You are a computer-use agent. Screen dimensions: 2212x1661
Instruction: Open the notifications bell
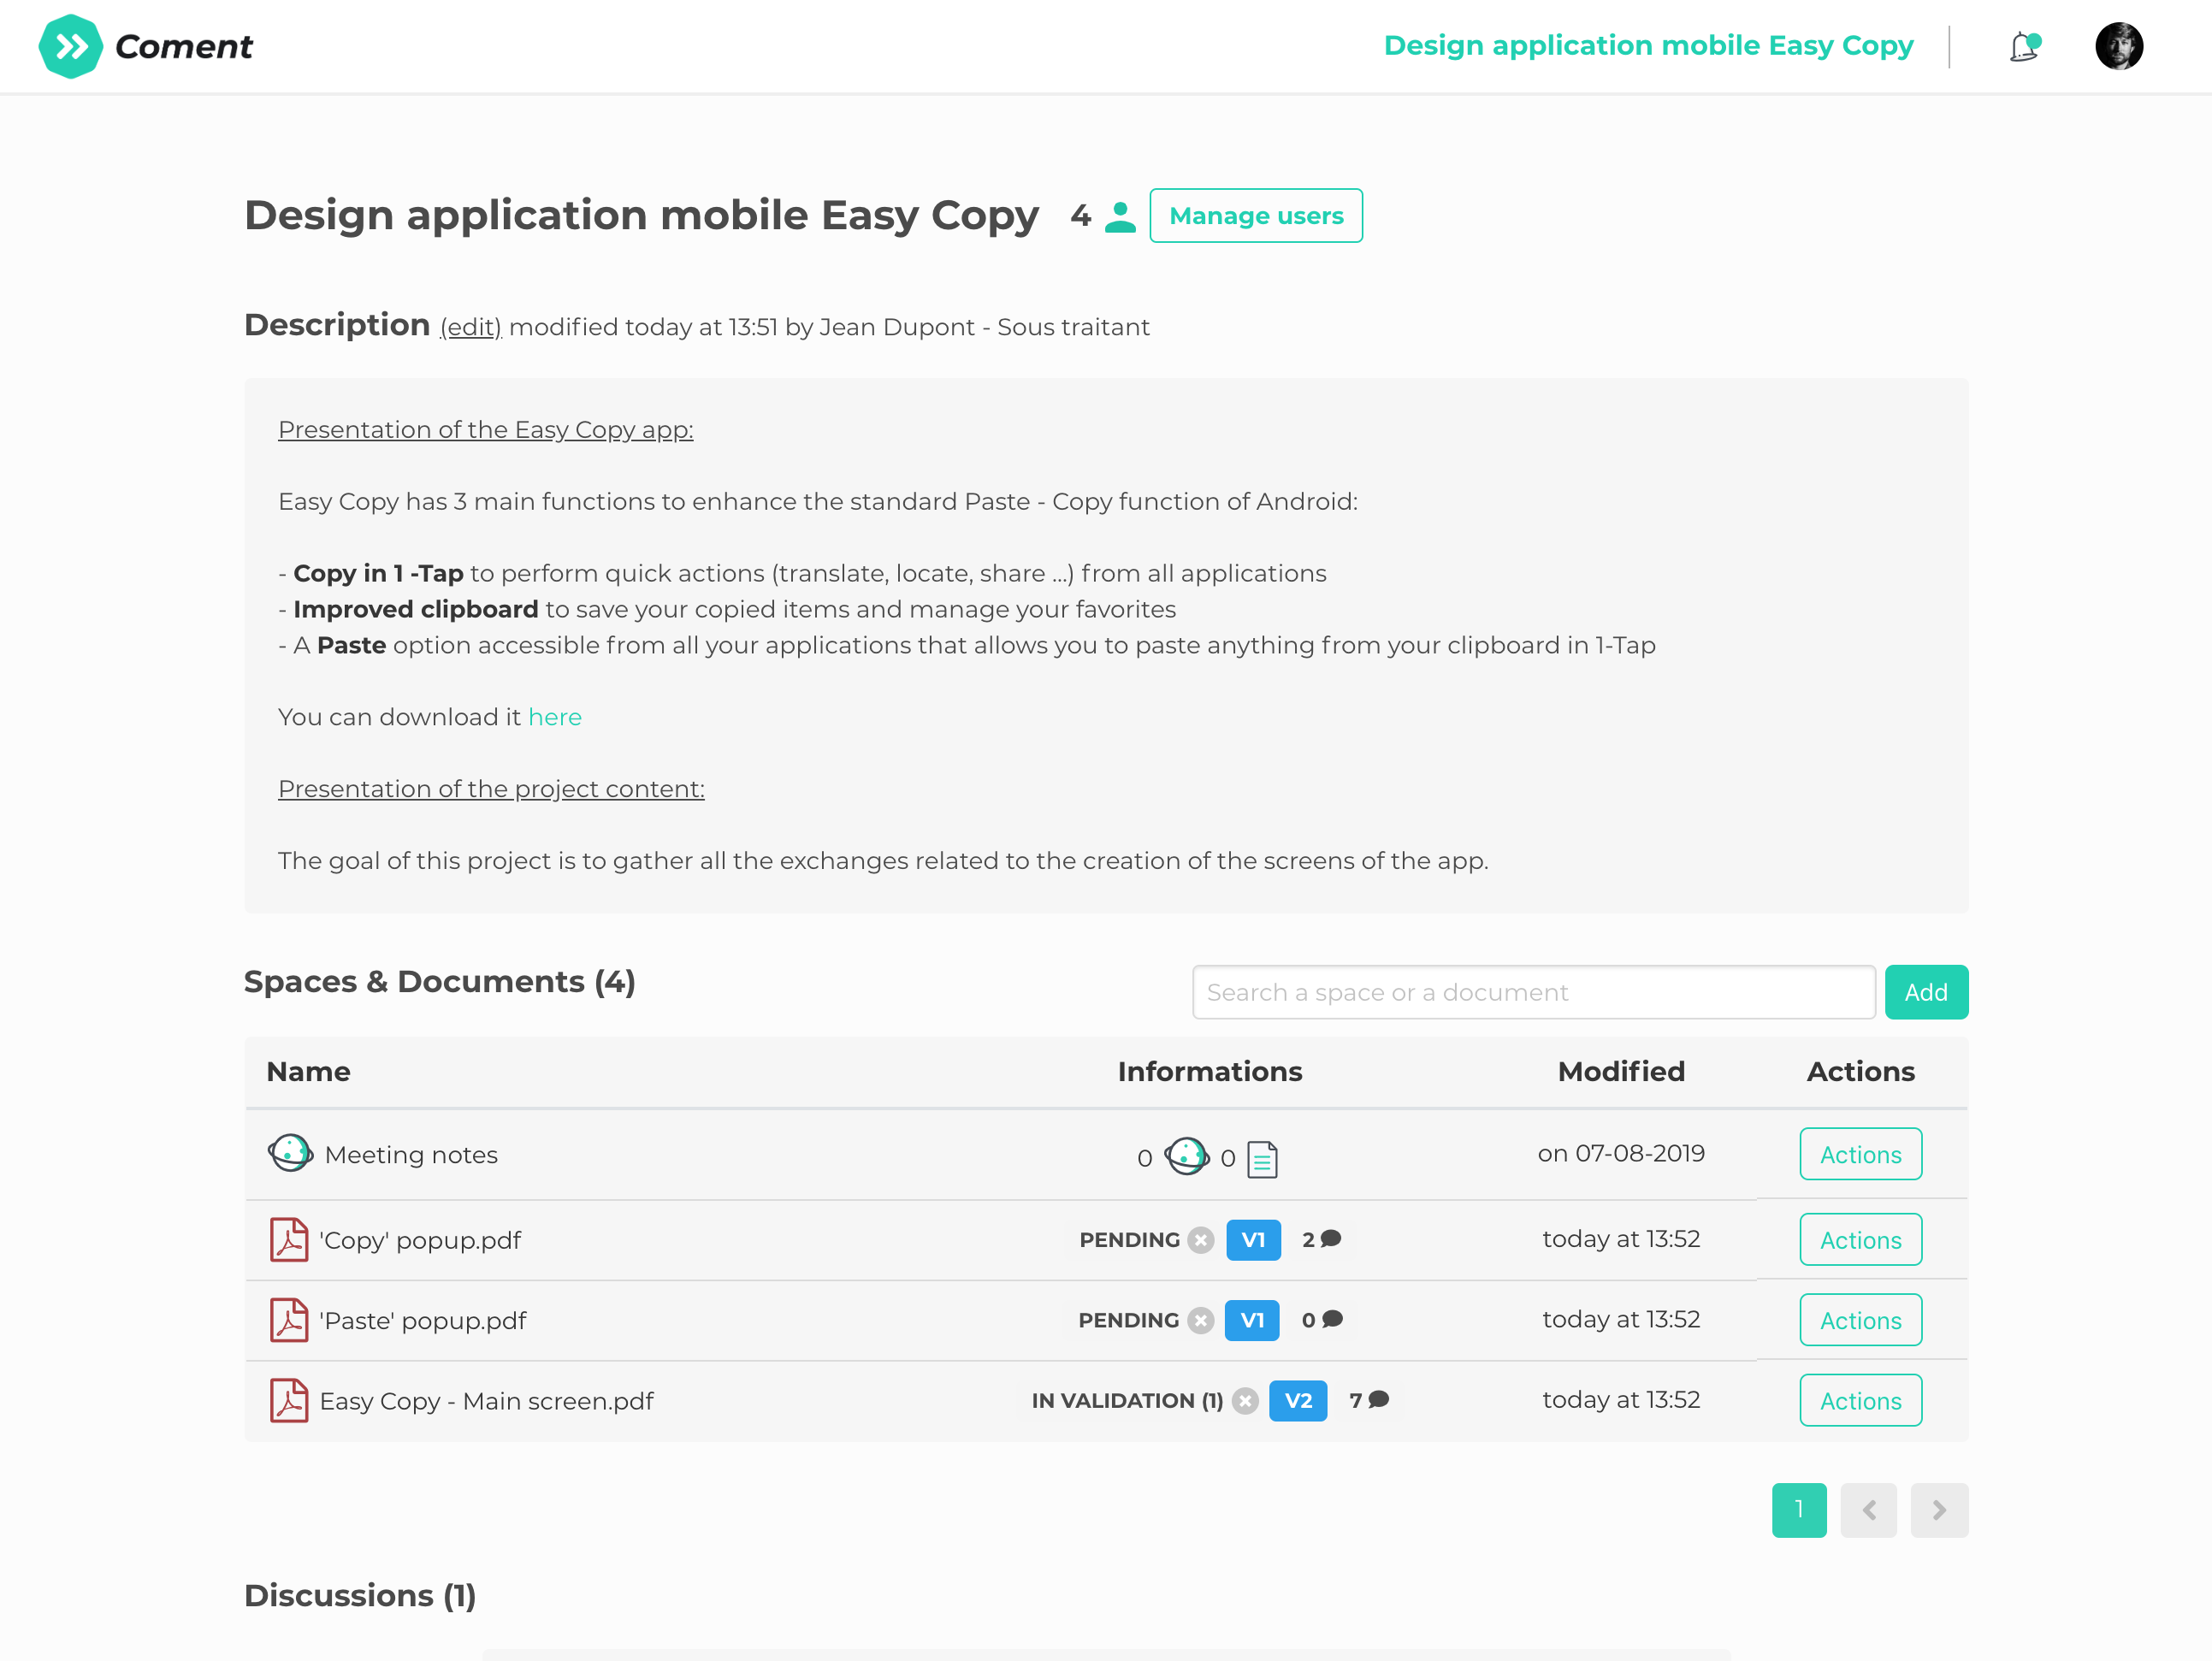point(2024,46)
